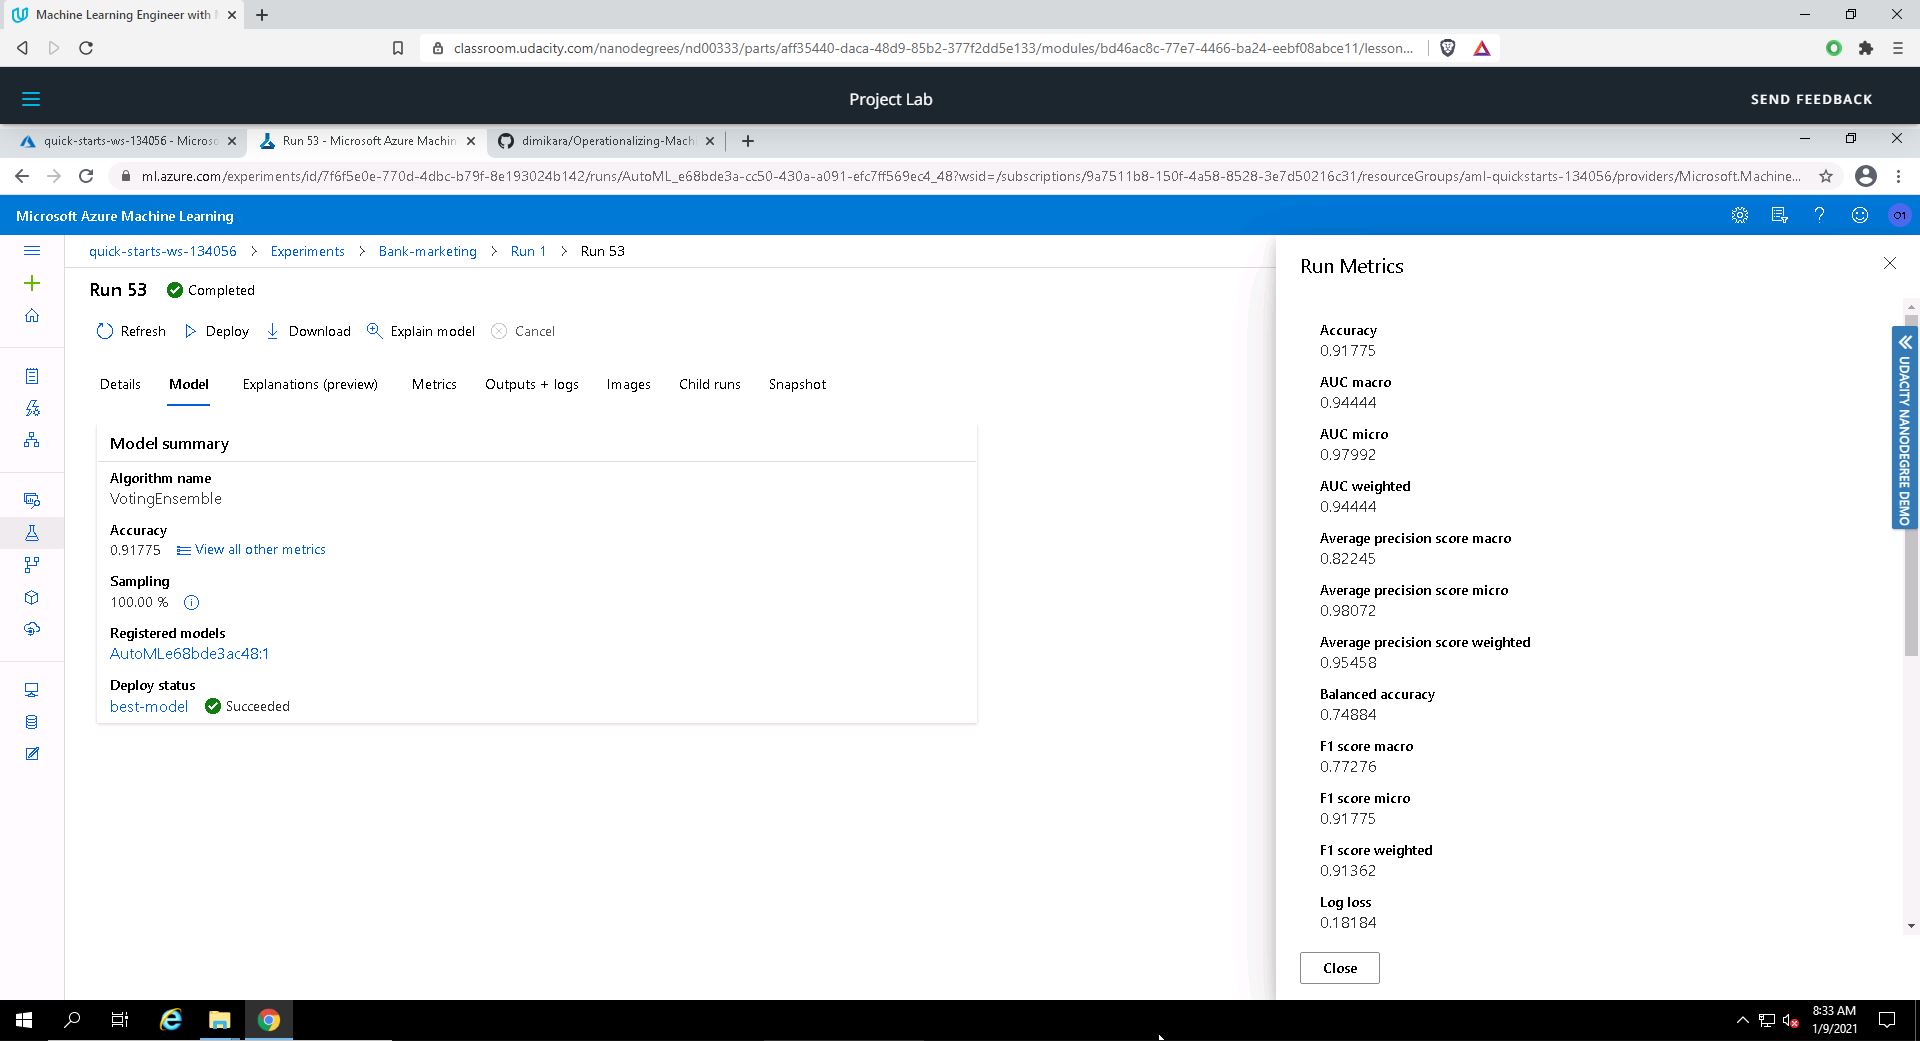Go to quick-starts-ws-134056 breadcrumb
The width and height of the screenshot is (1920, 1041).
(163, 251)
